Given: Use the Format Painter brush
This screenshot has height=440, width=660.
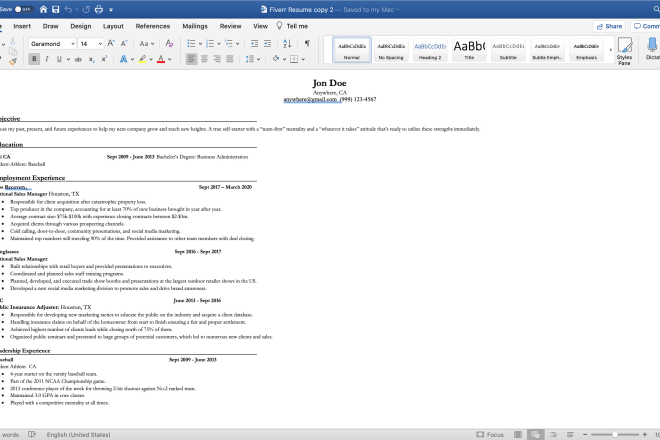Looking at the screenshot, I should tap(13, 61).
